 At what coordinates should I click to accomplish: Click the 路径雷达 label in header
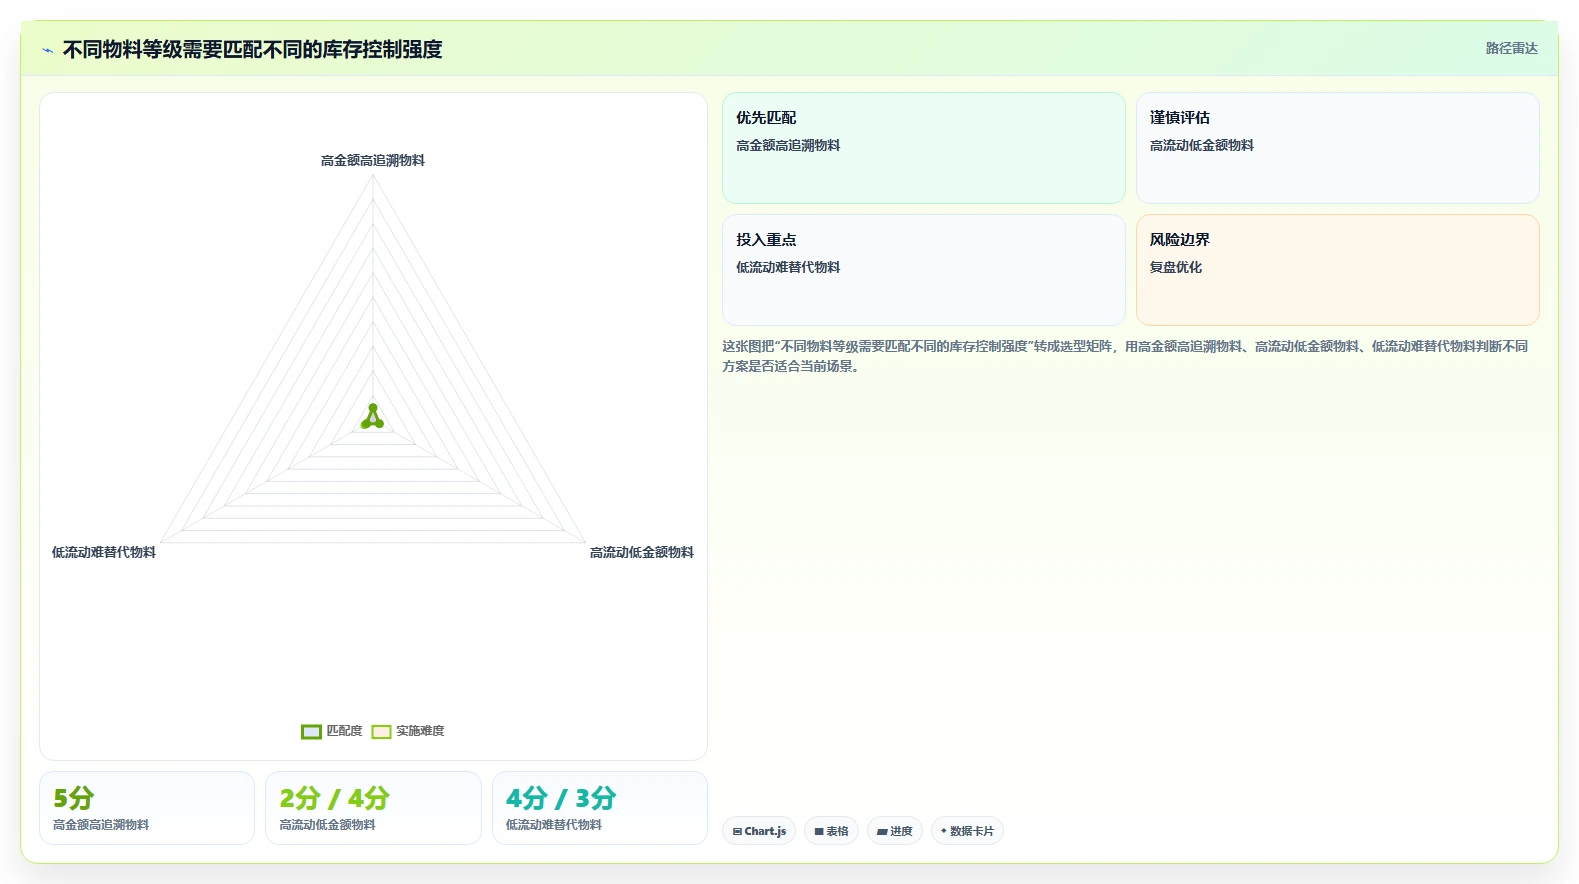coord(1511,48)
